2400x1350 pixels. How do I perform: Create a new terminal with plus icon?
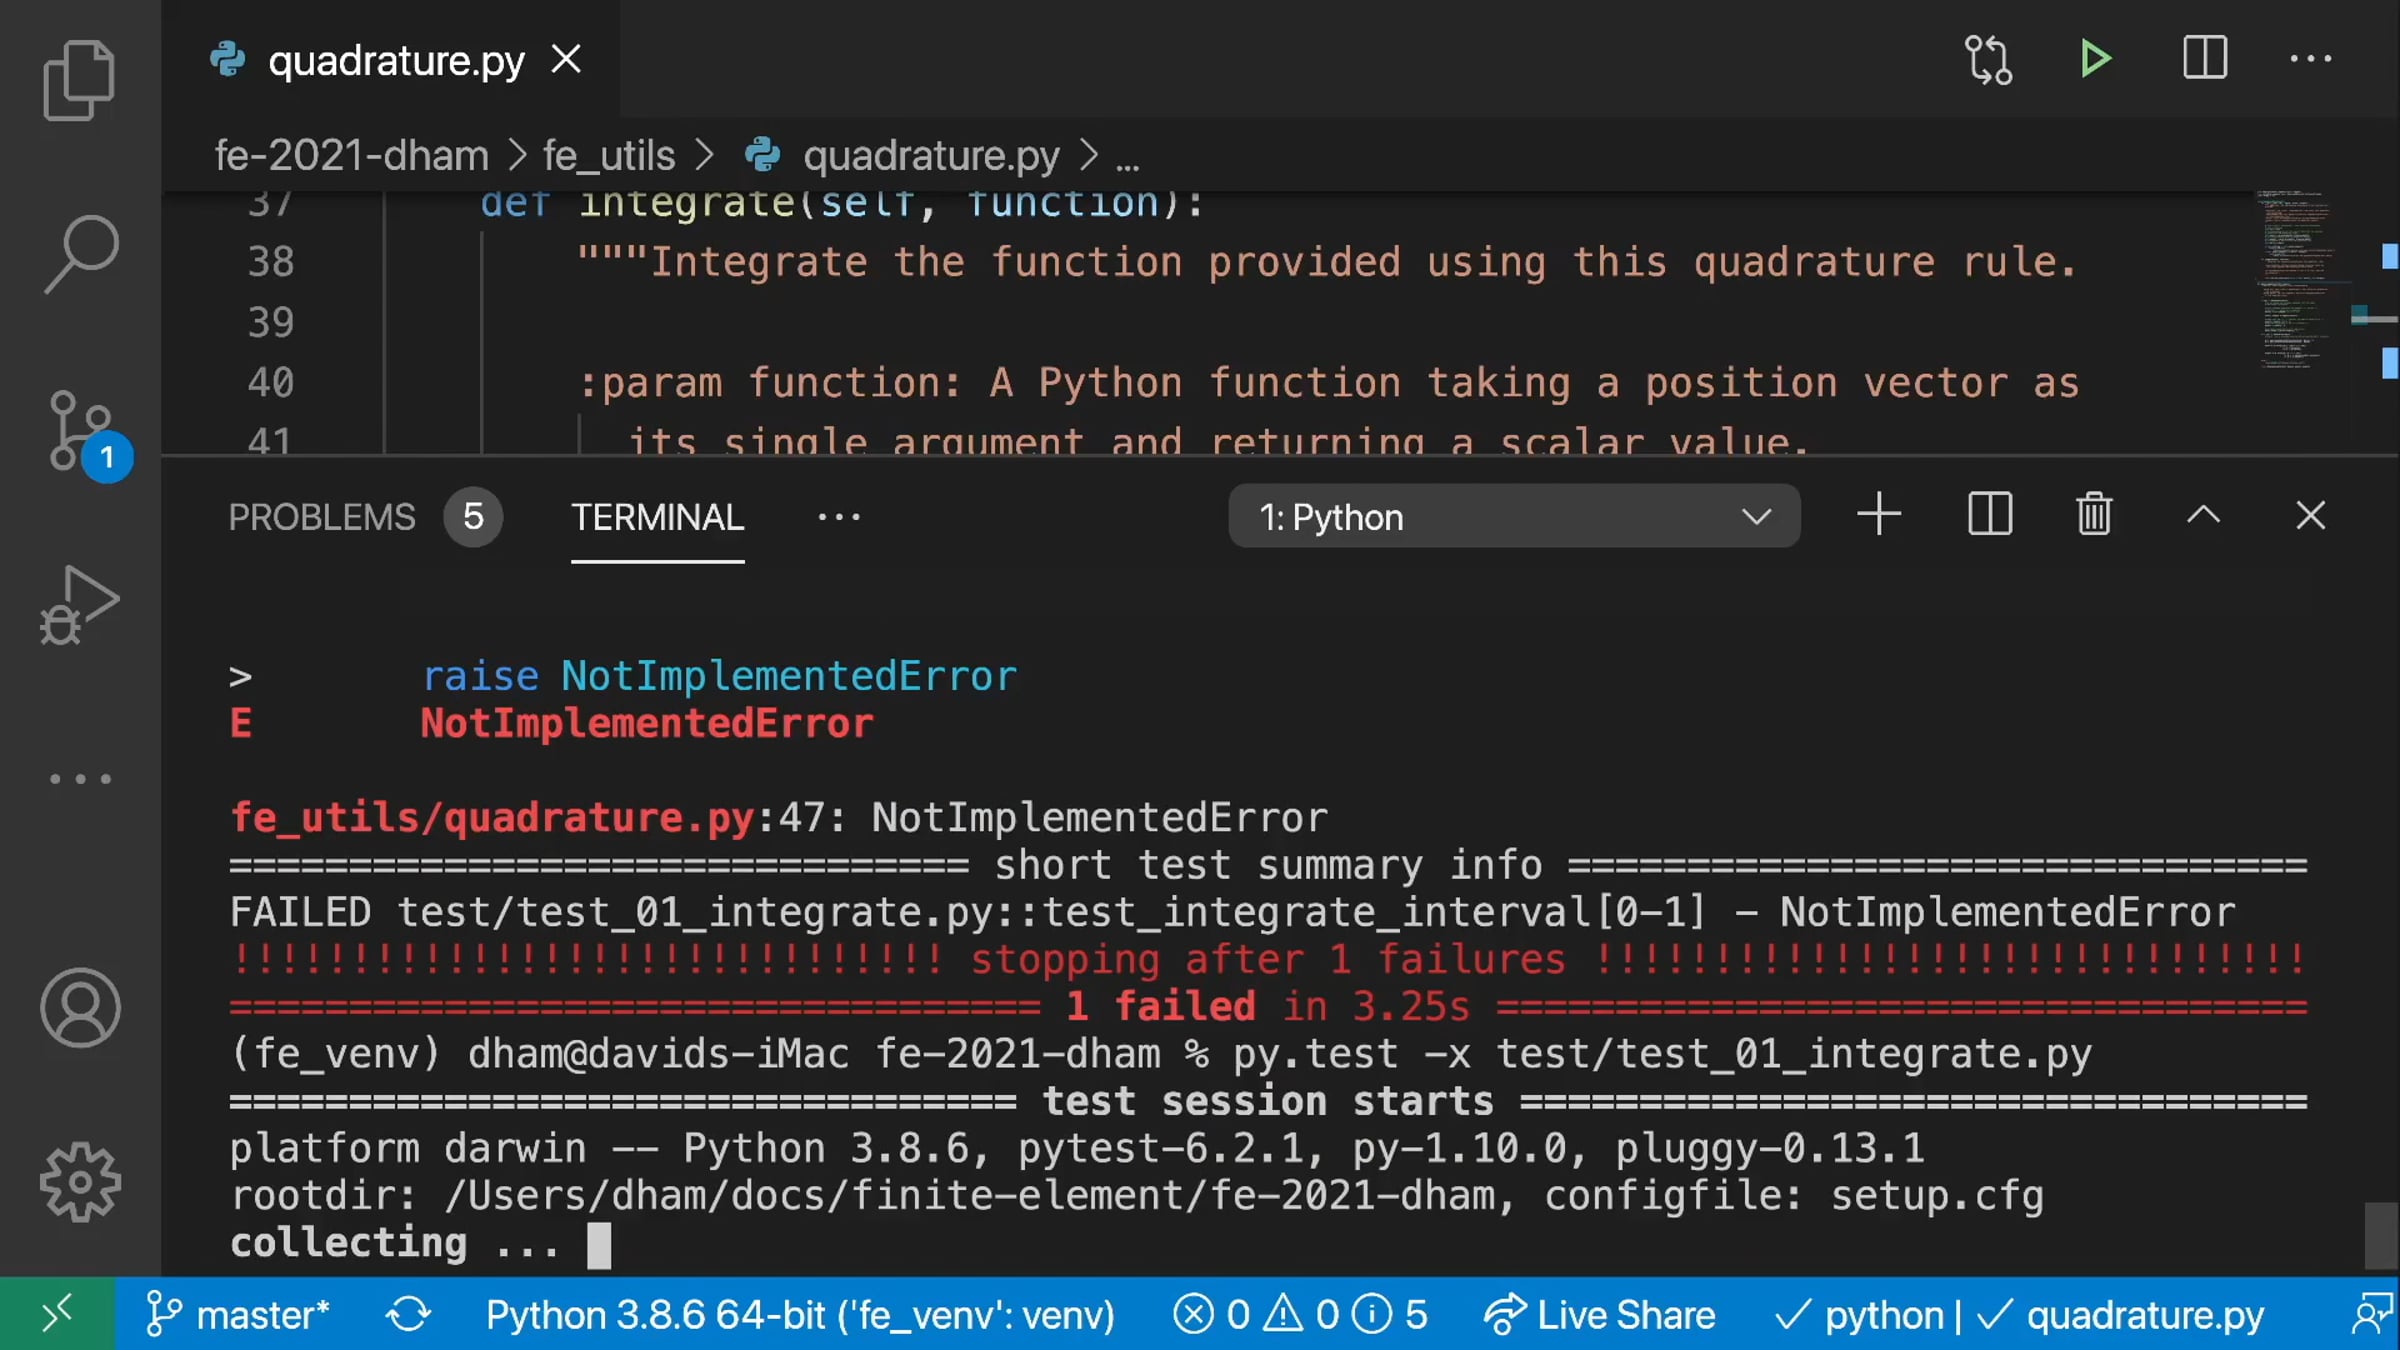1879,516
